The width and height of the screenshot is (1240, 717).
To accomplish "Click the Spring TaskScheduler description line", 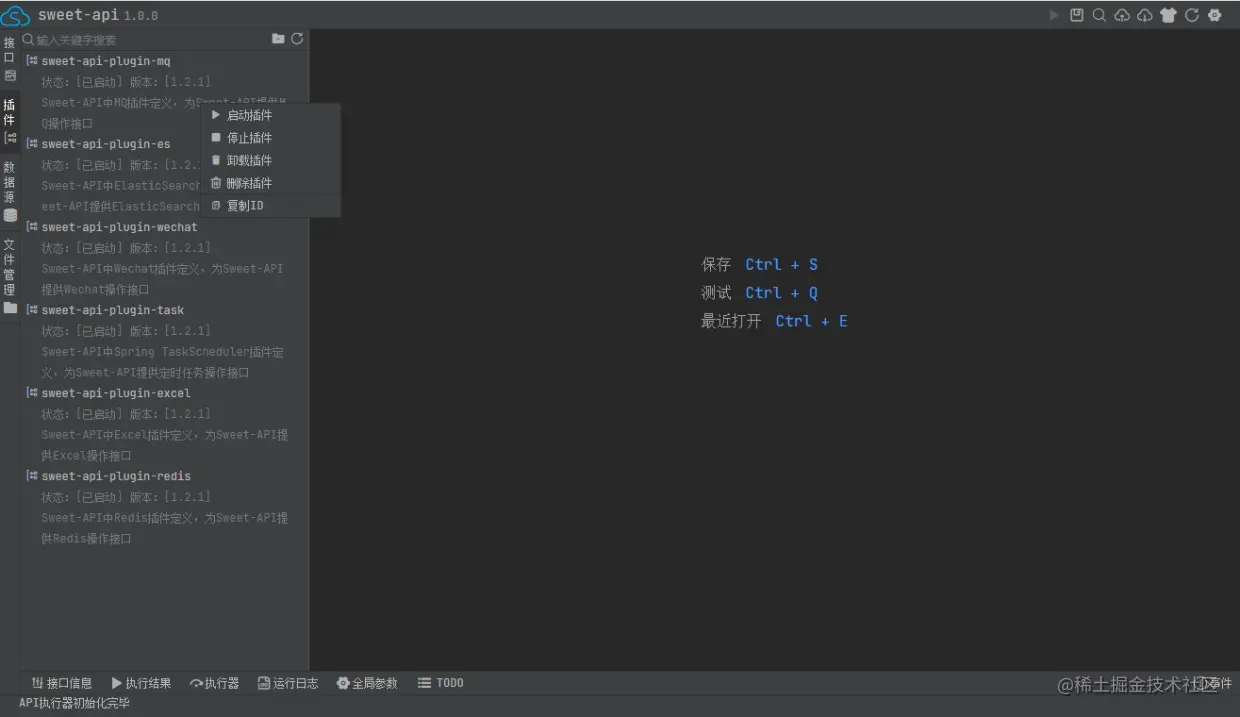I will (x=163, y=352).
